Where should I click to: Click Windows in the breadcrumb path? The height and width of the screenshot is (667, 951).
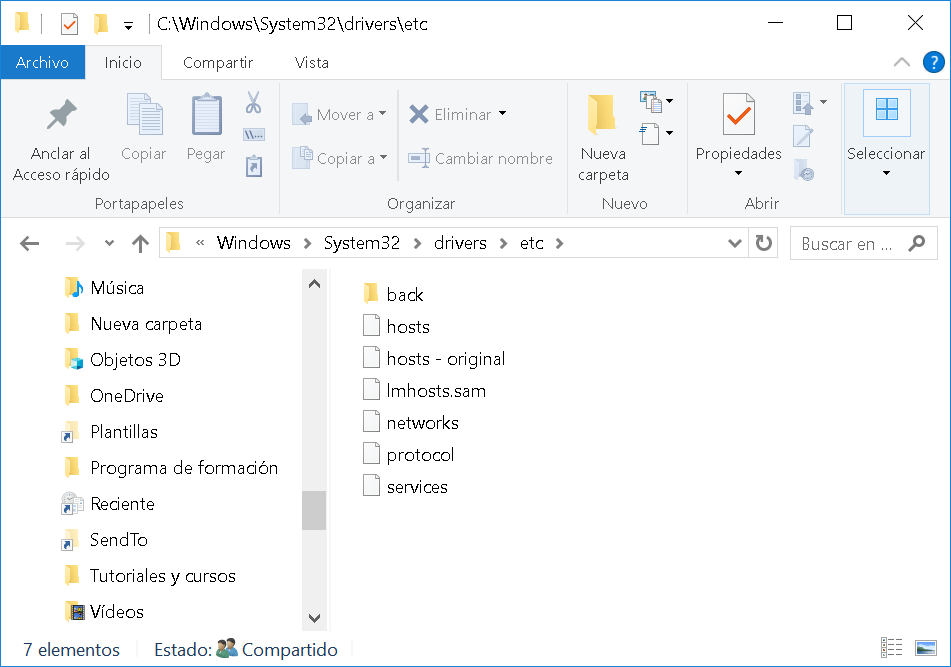point(254,243)
